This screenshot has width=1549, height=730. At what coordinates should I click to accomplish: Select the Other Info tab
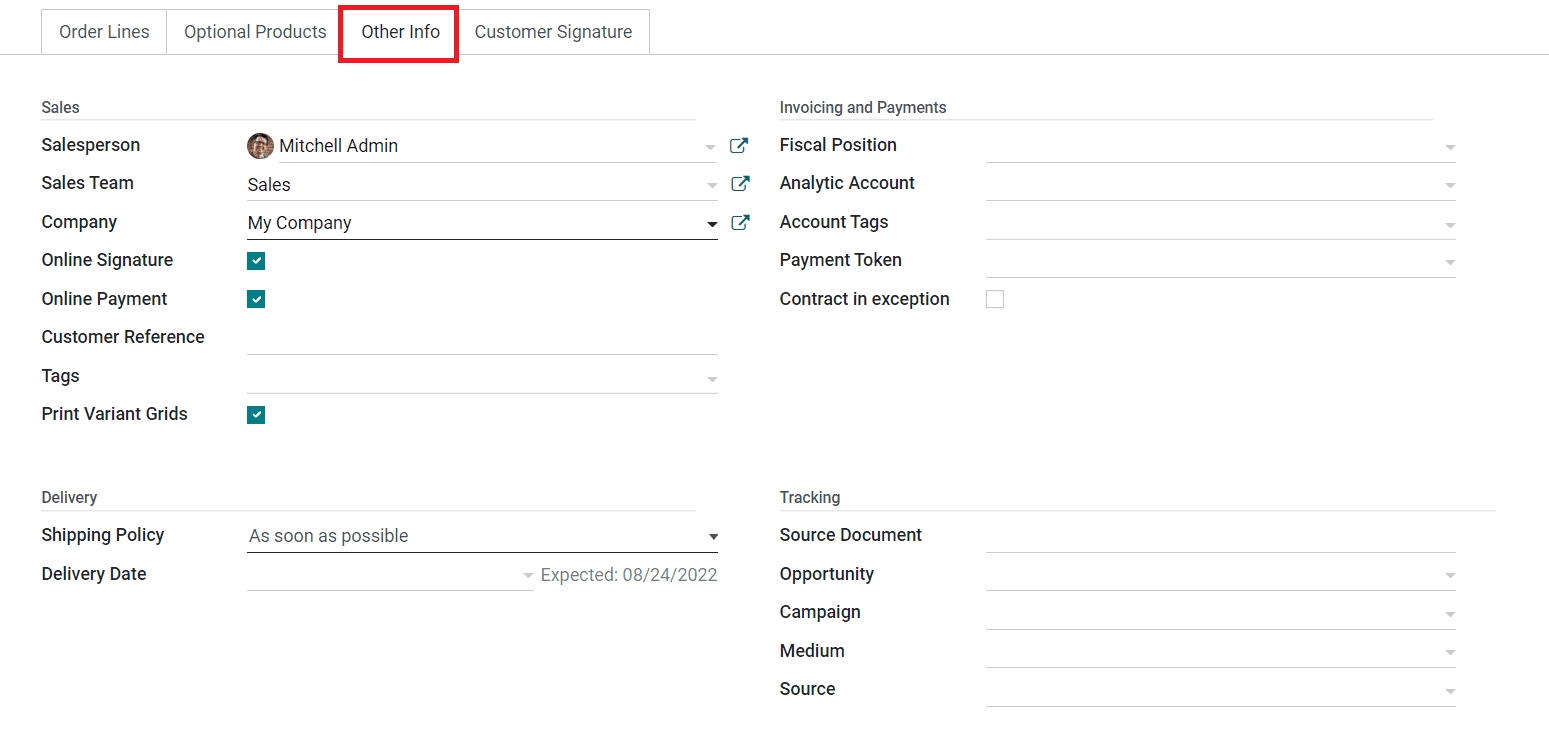400,32
